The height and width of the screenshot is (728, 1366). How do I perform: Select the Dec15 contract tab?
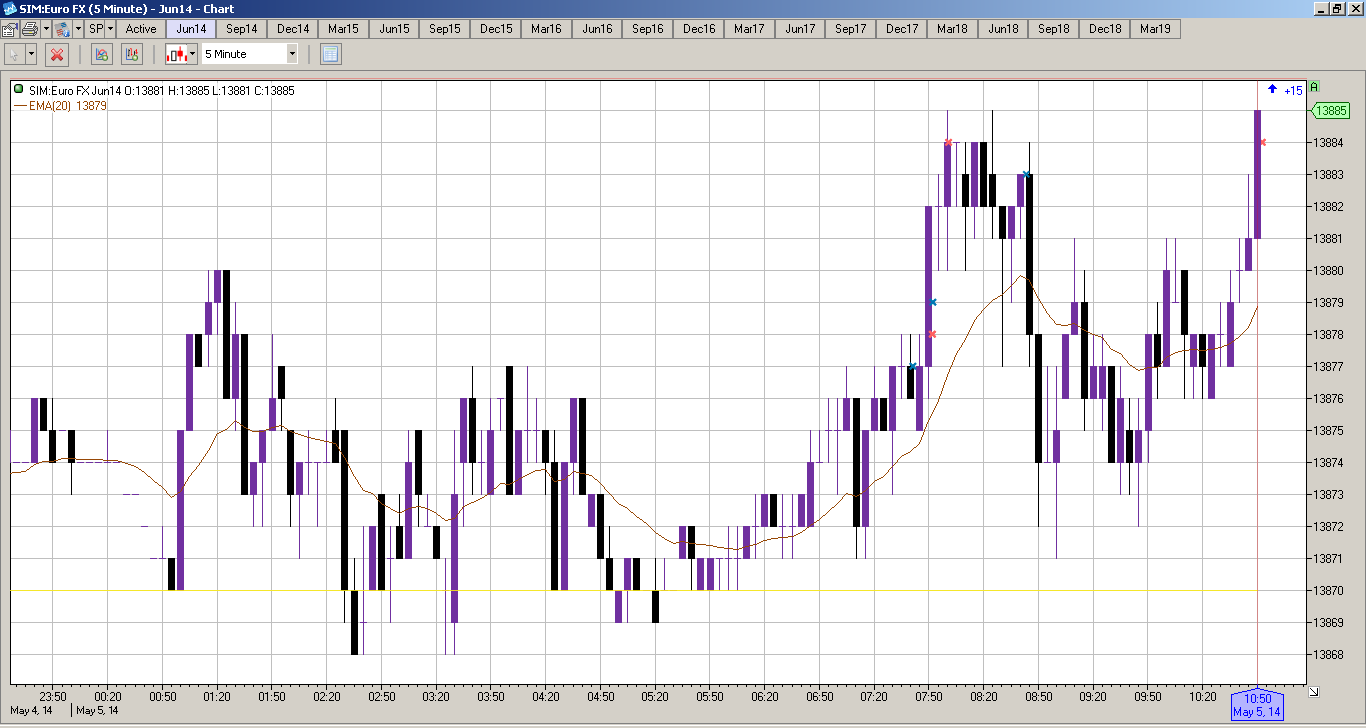[x=496, y=29]
